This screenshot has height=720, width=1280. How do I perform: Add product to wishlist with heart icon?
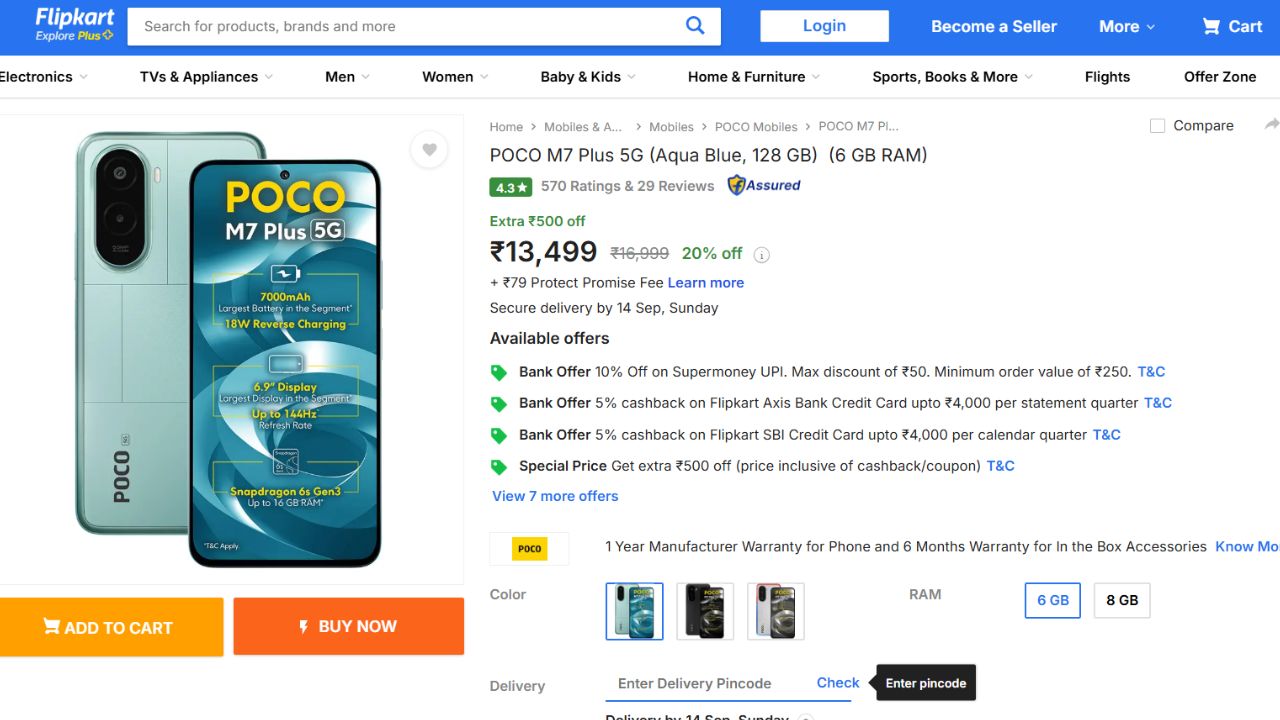(x=429, y=150)
